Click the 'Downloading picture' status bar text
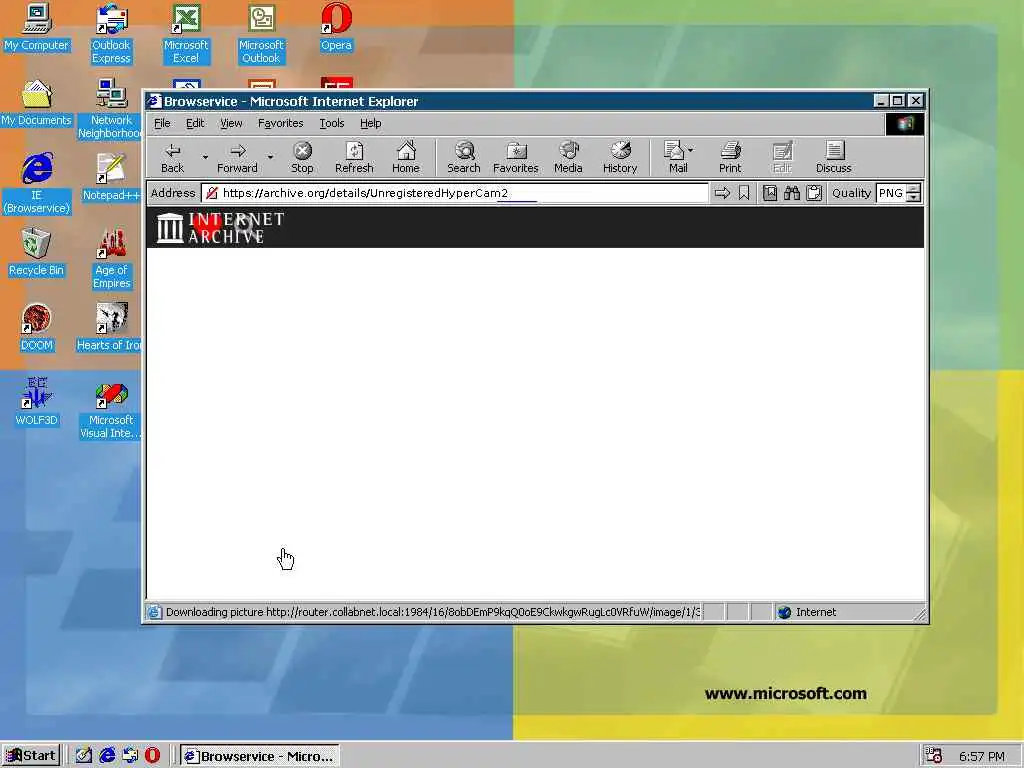Viewport: 1024px width, 768px height. tap(432, 613)
